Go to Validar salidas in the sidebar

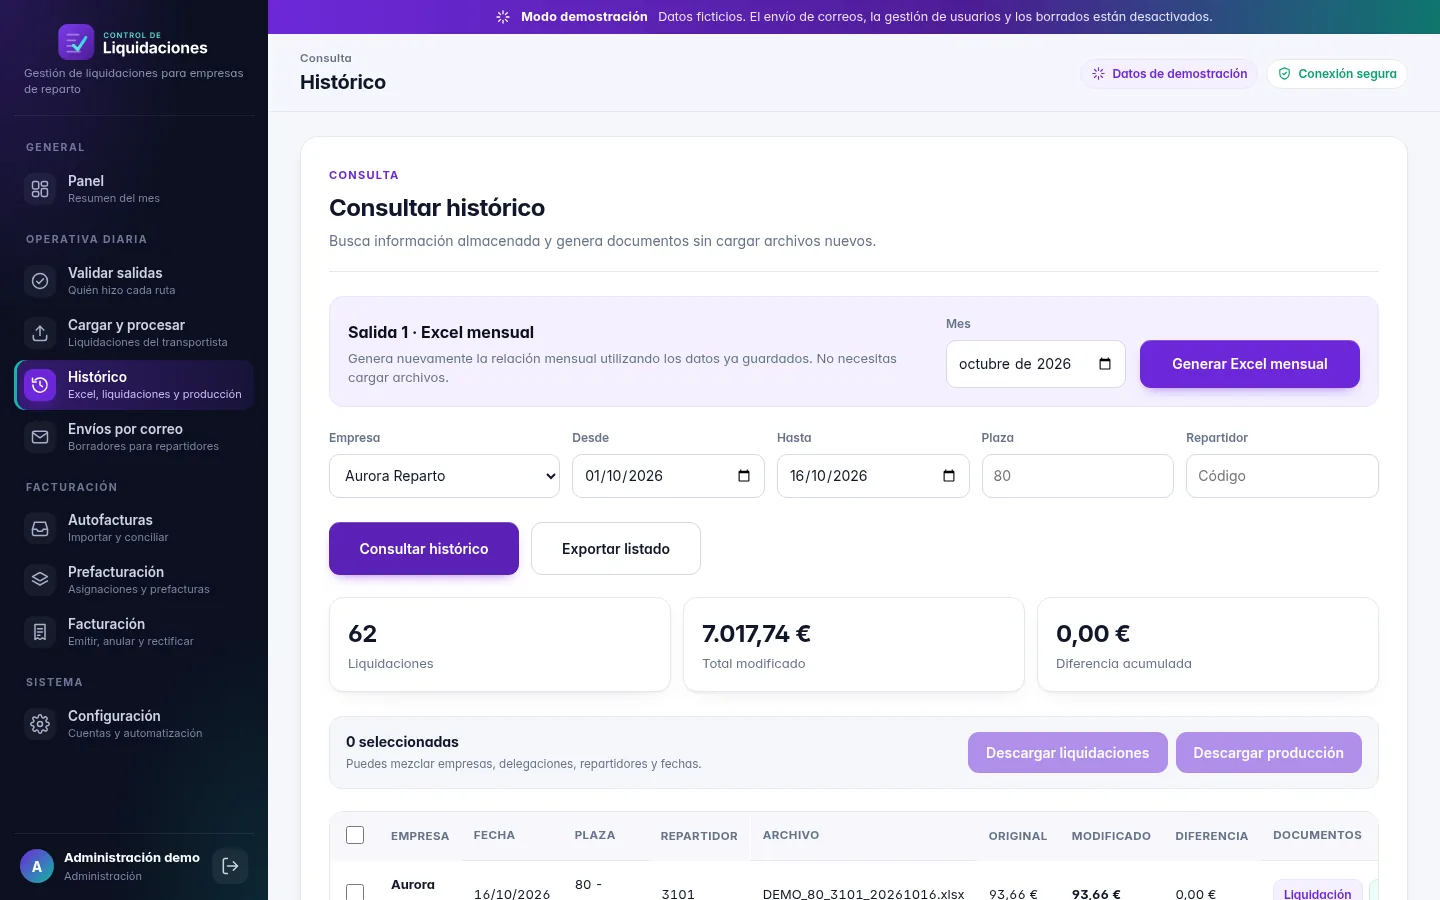tap(134, 281)
